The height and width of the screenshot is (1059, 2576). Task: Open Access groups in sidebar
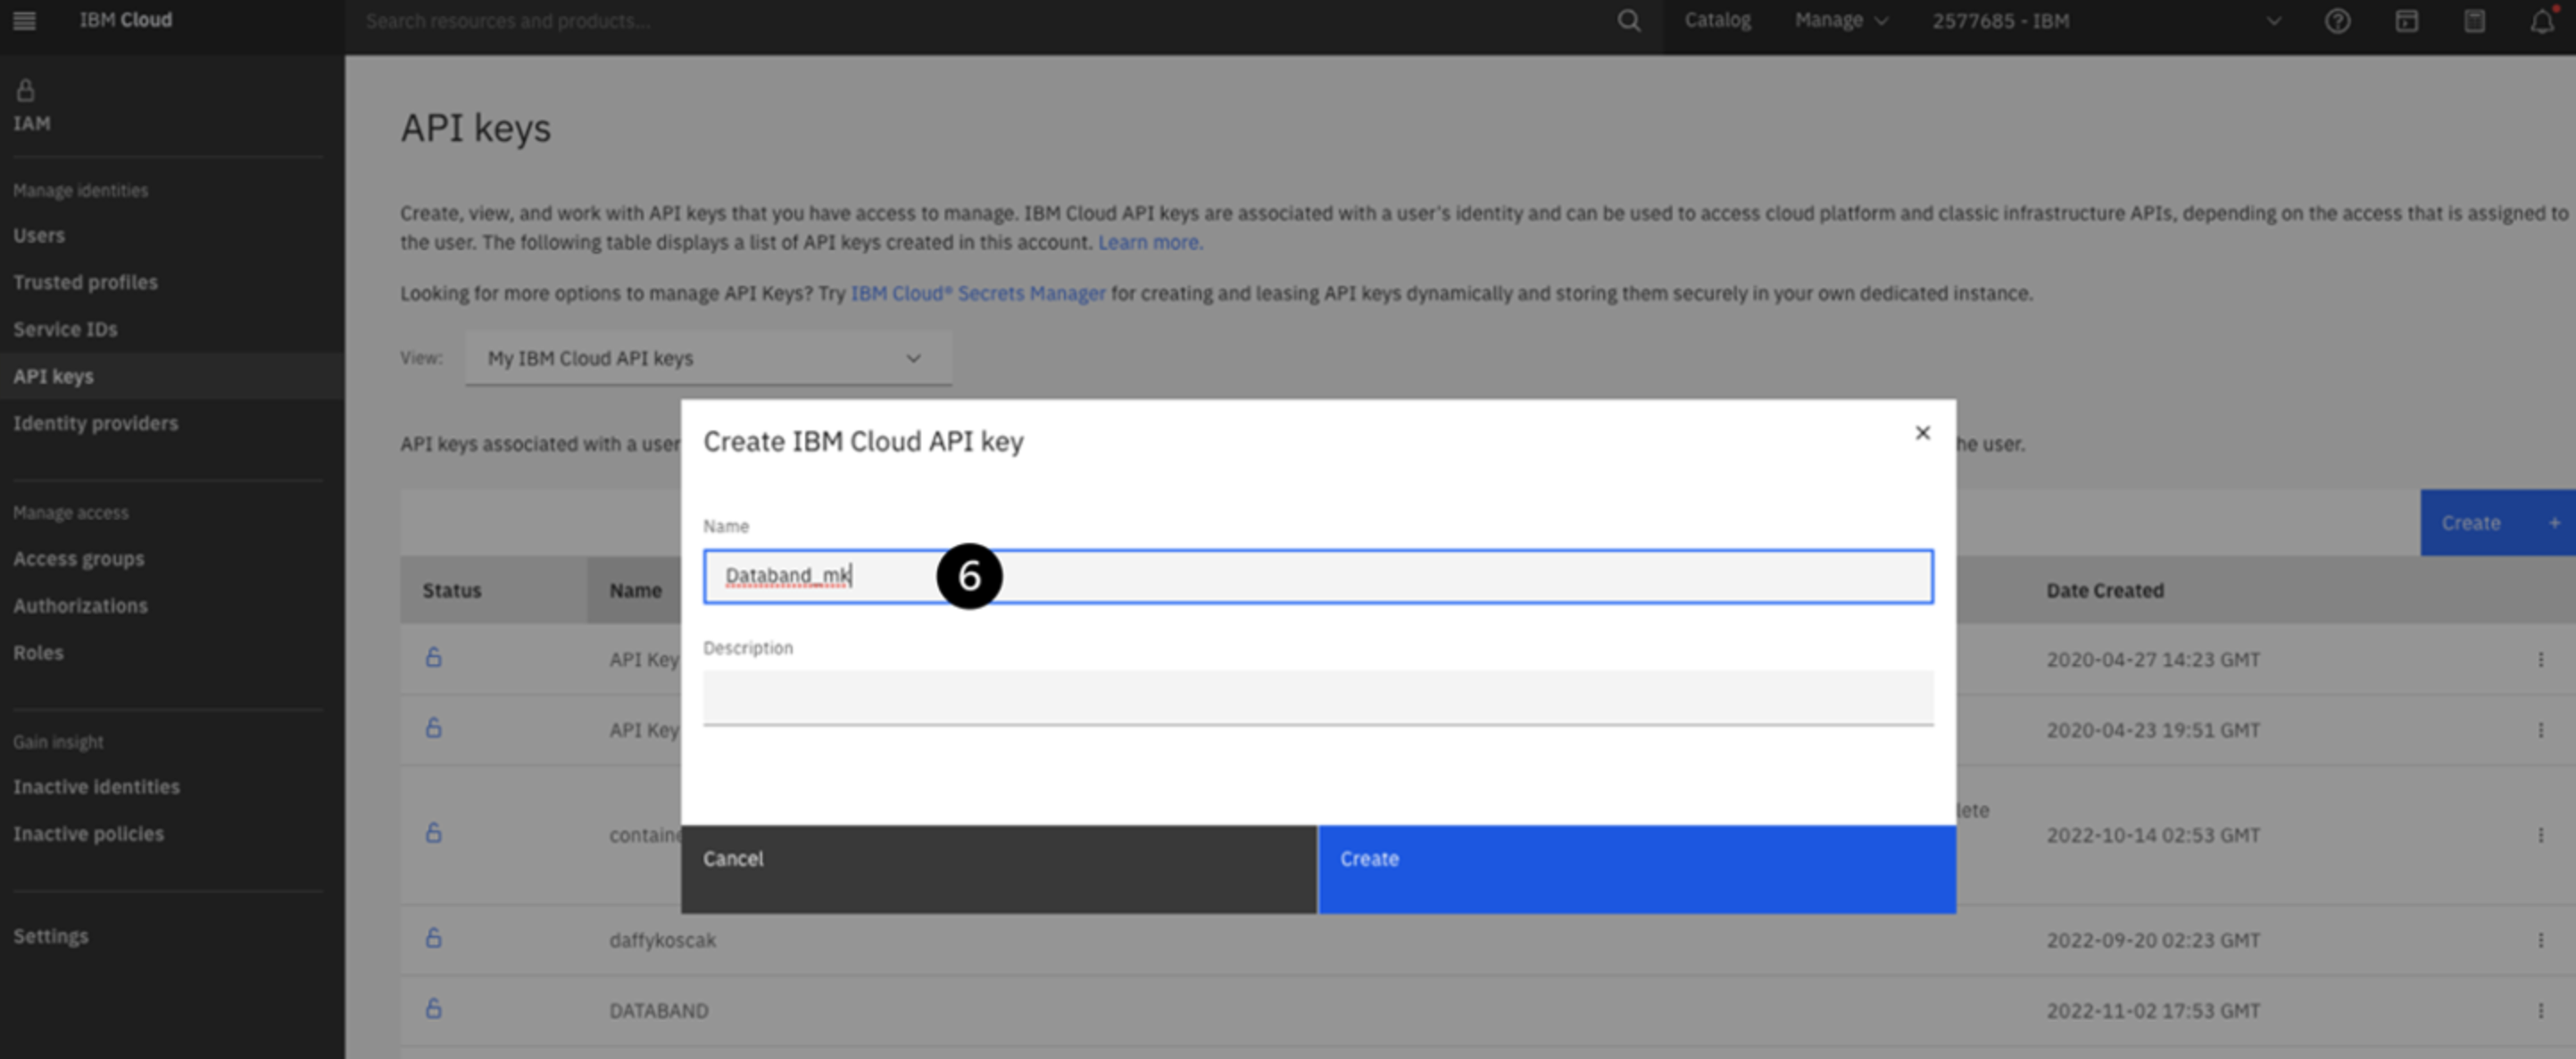click(x=78, y=559)
